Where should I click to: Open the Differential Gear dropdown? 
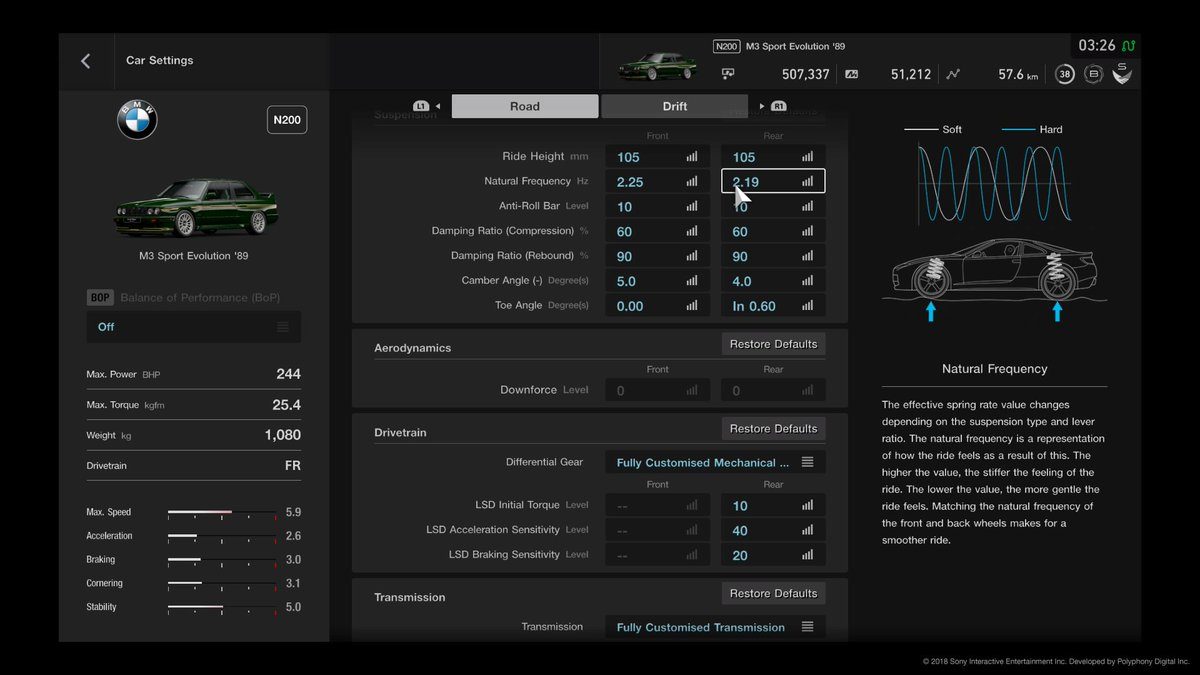click(x=715, y=463)
